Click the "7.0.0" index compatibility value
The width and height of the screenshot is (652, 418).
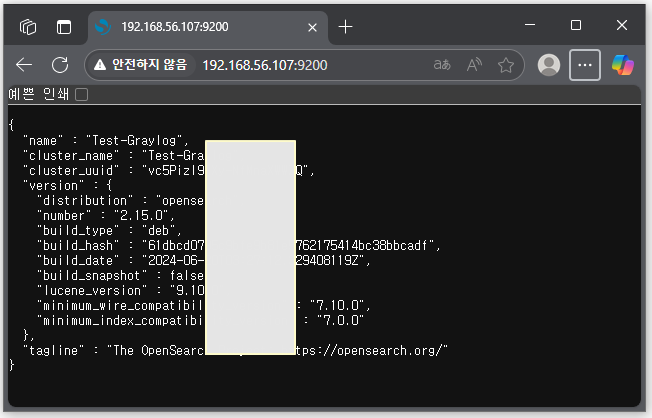341,320
